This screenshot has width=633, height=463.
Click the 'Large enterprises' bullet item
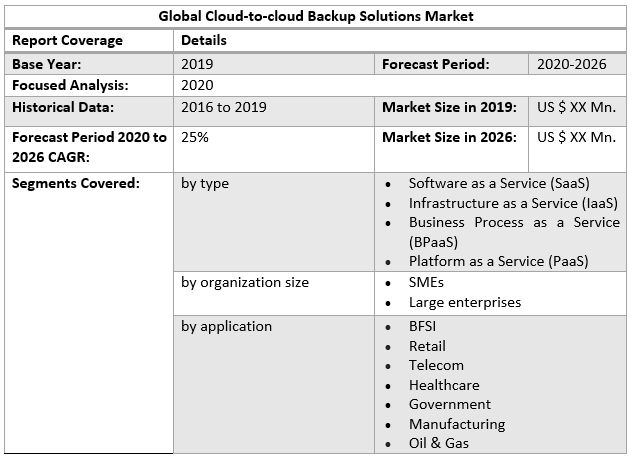464,302
